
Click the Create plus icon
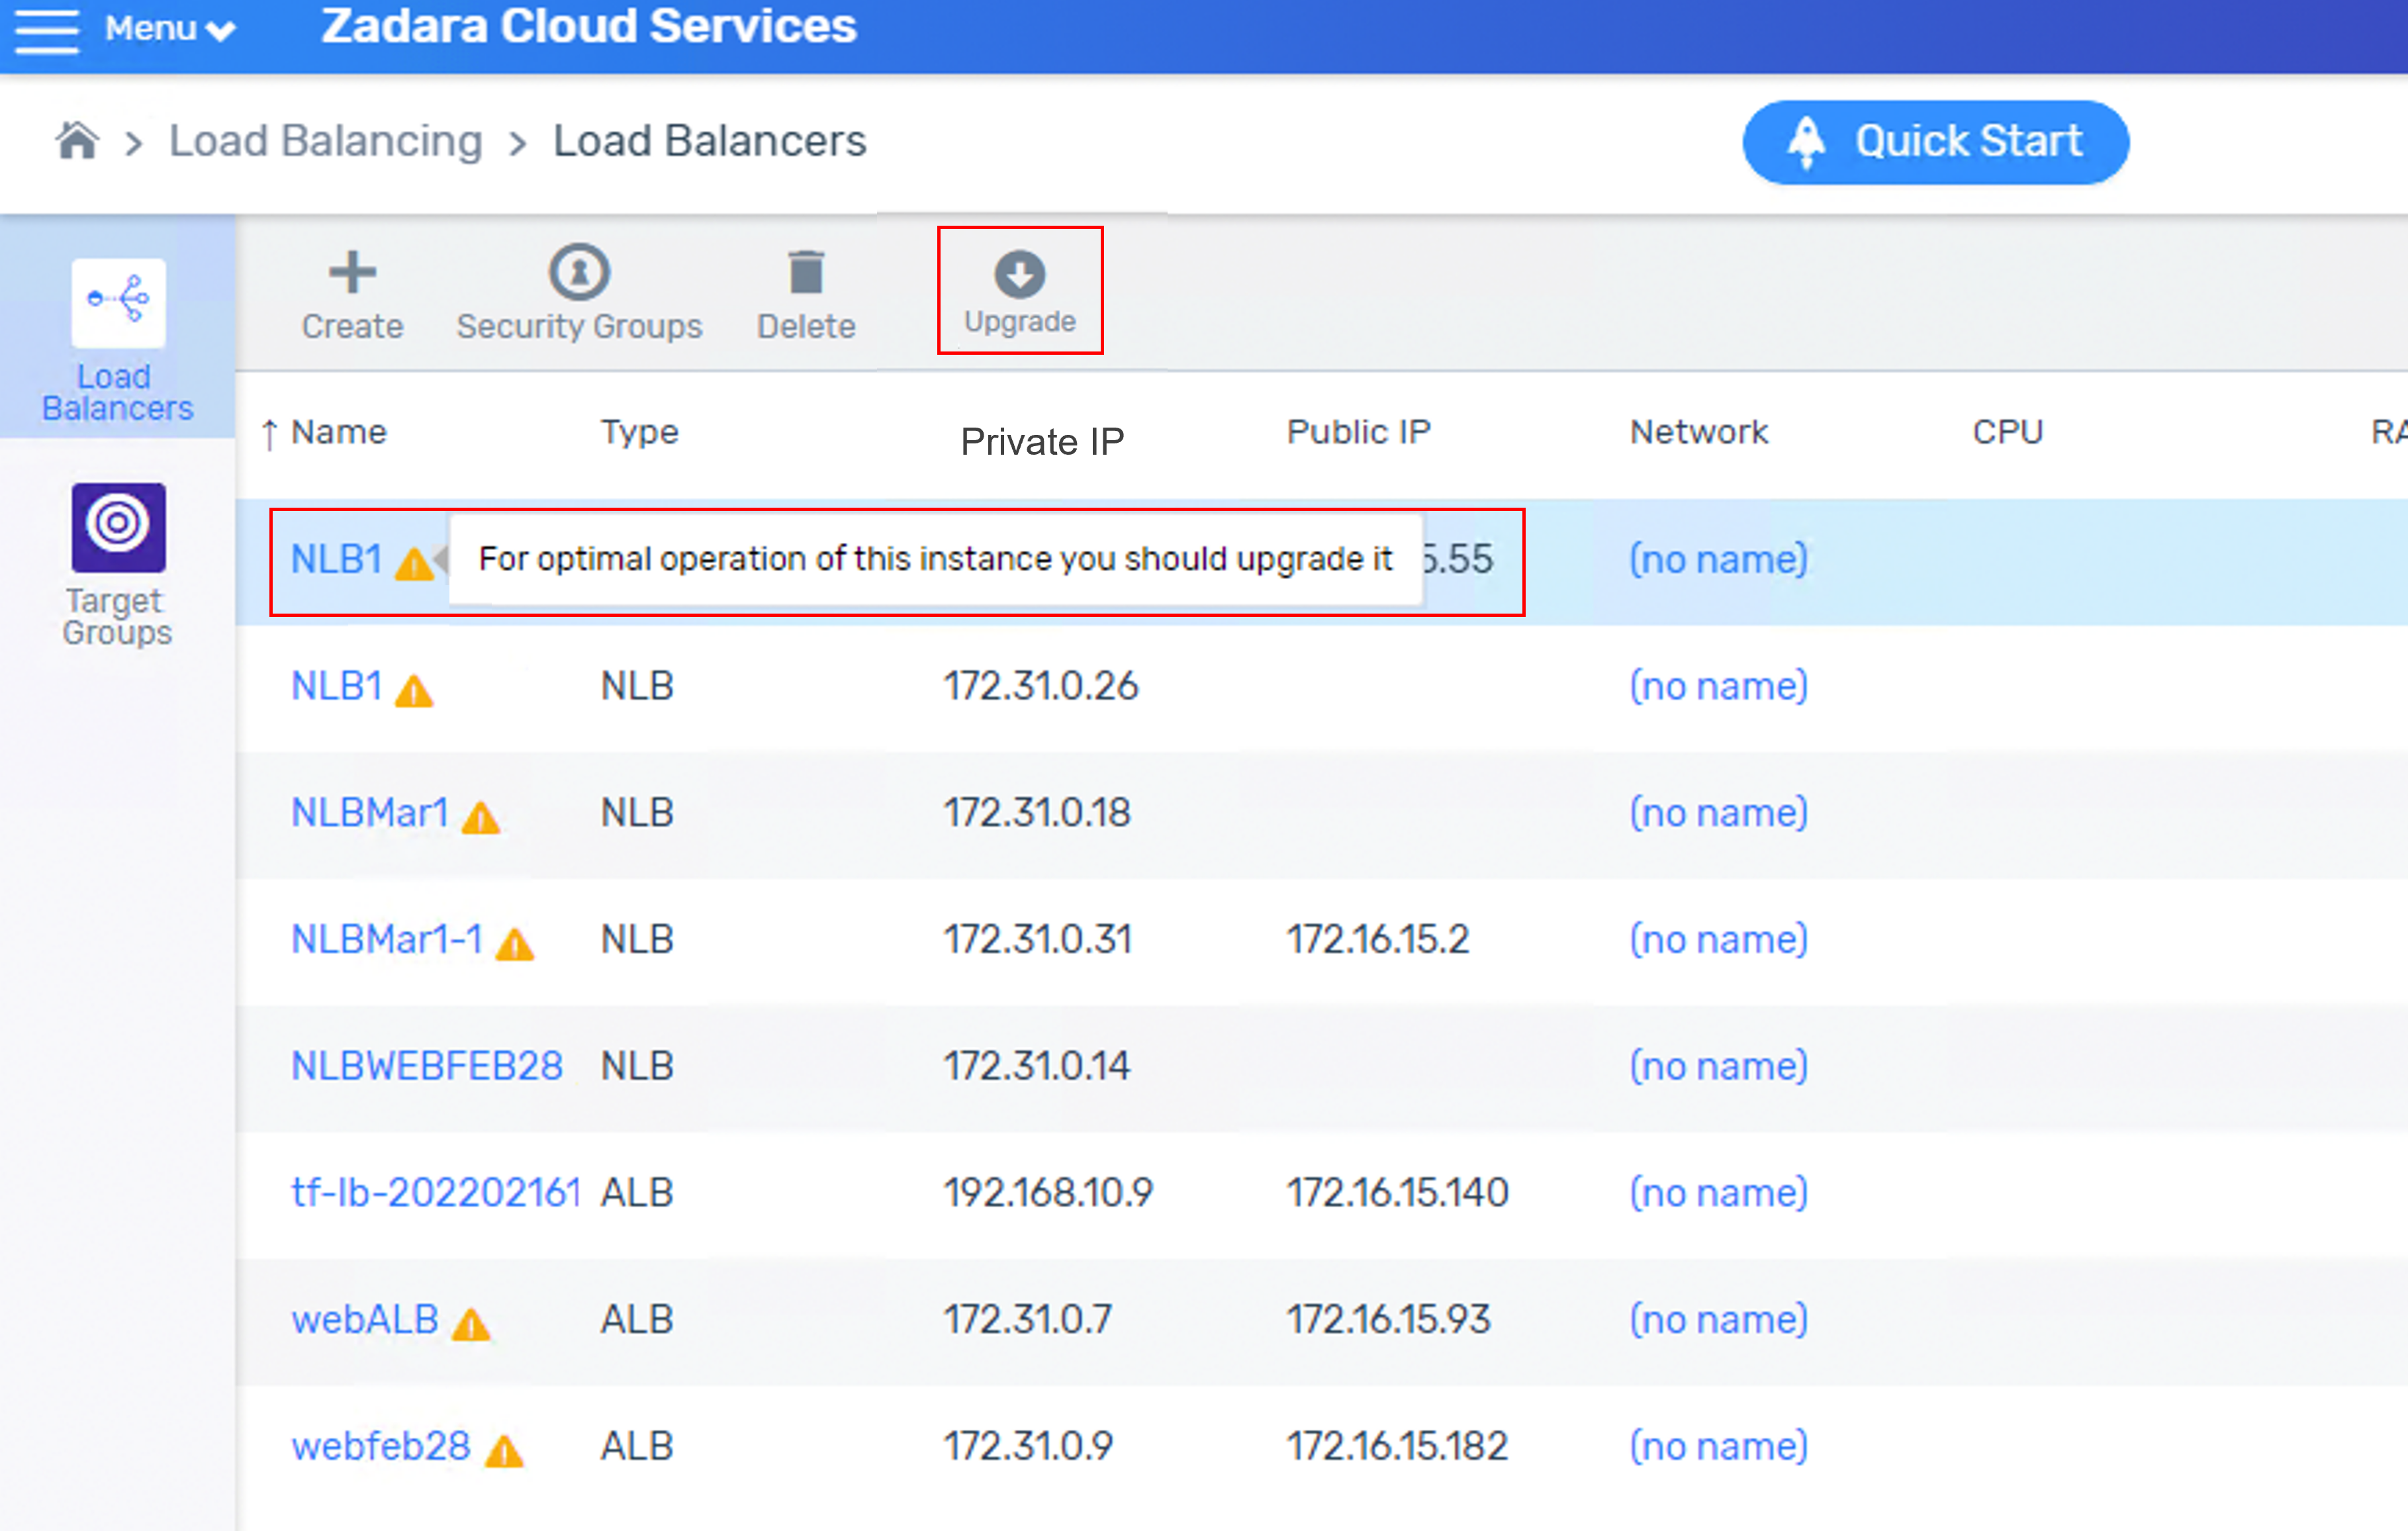pyautogui.click(x=352, y=272)
